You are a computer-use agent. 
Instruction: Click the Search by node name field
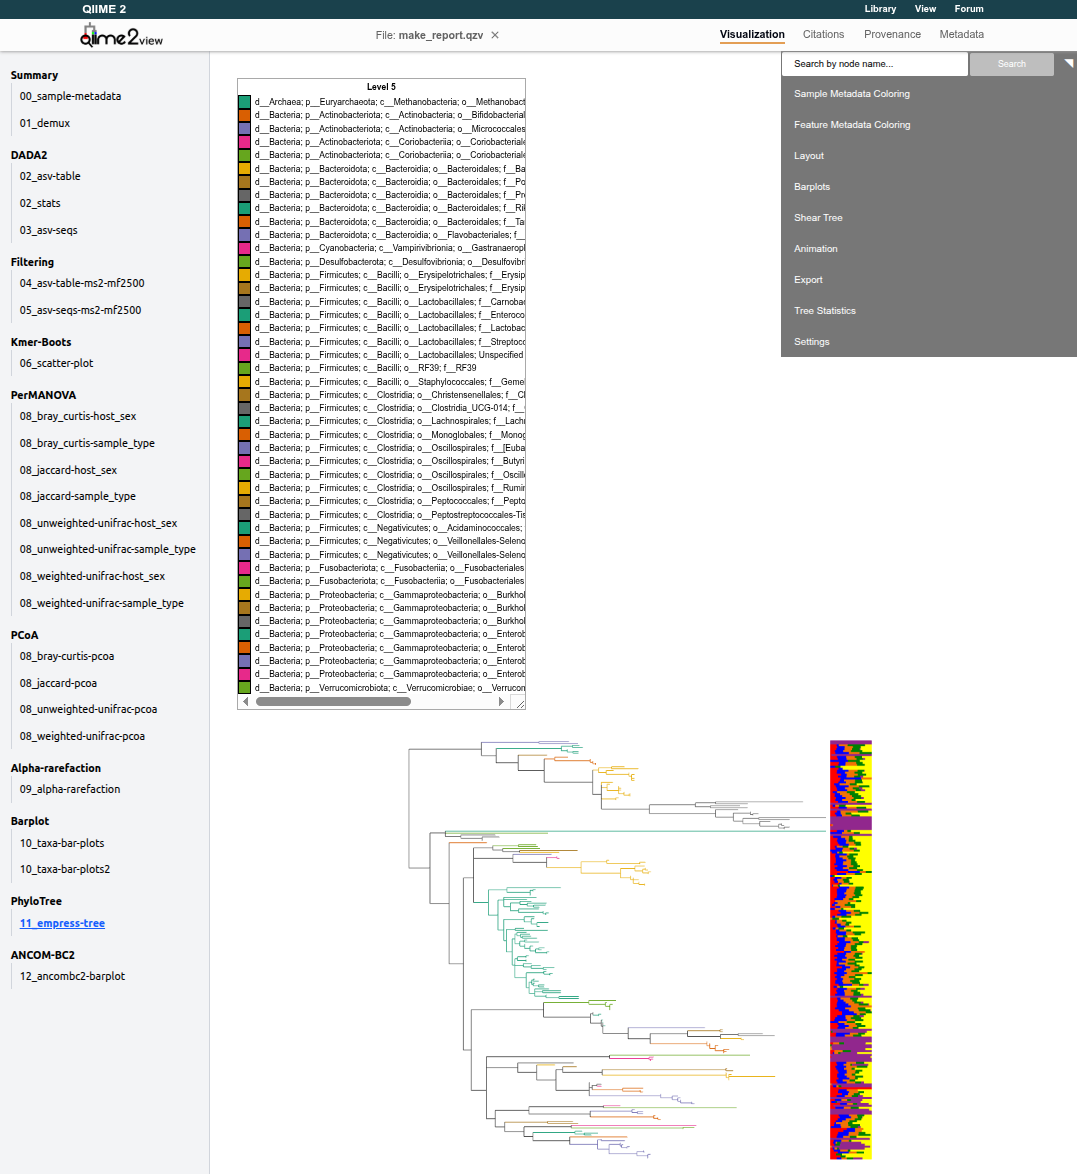click(x=875, y=64)
